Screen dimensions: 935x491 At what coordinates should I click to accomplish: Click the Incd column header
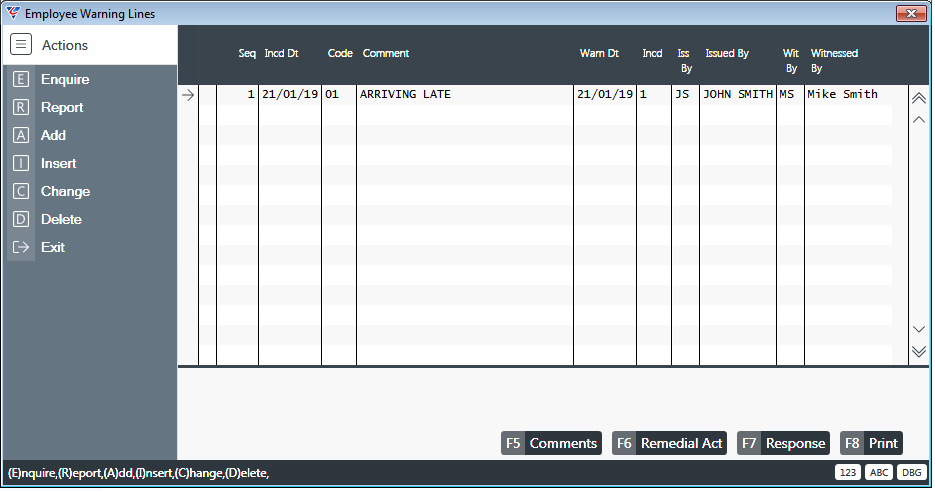(x=652, y=53)
